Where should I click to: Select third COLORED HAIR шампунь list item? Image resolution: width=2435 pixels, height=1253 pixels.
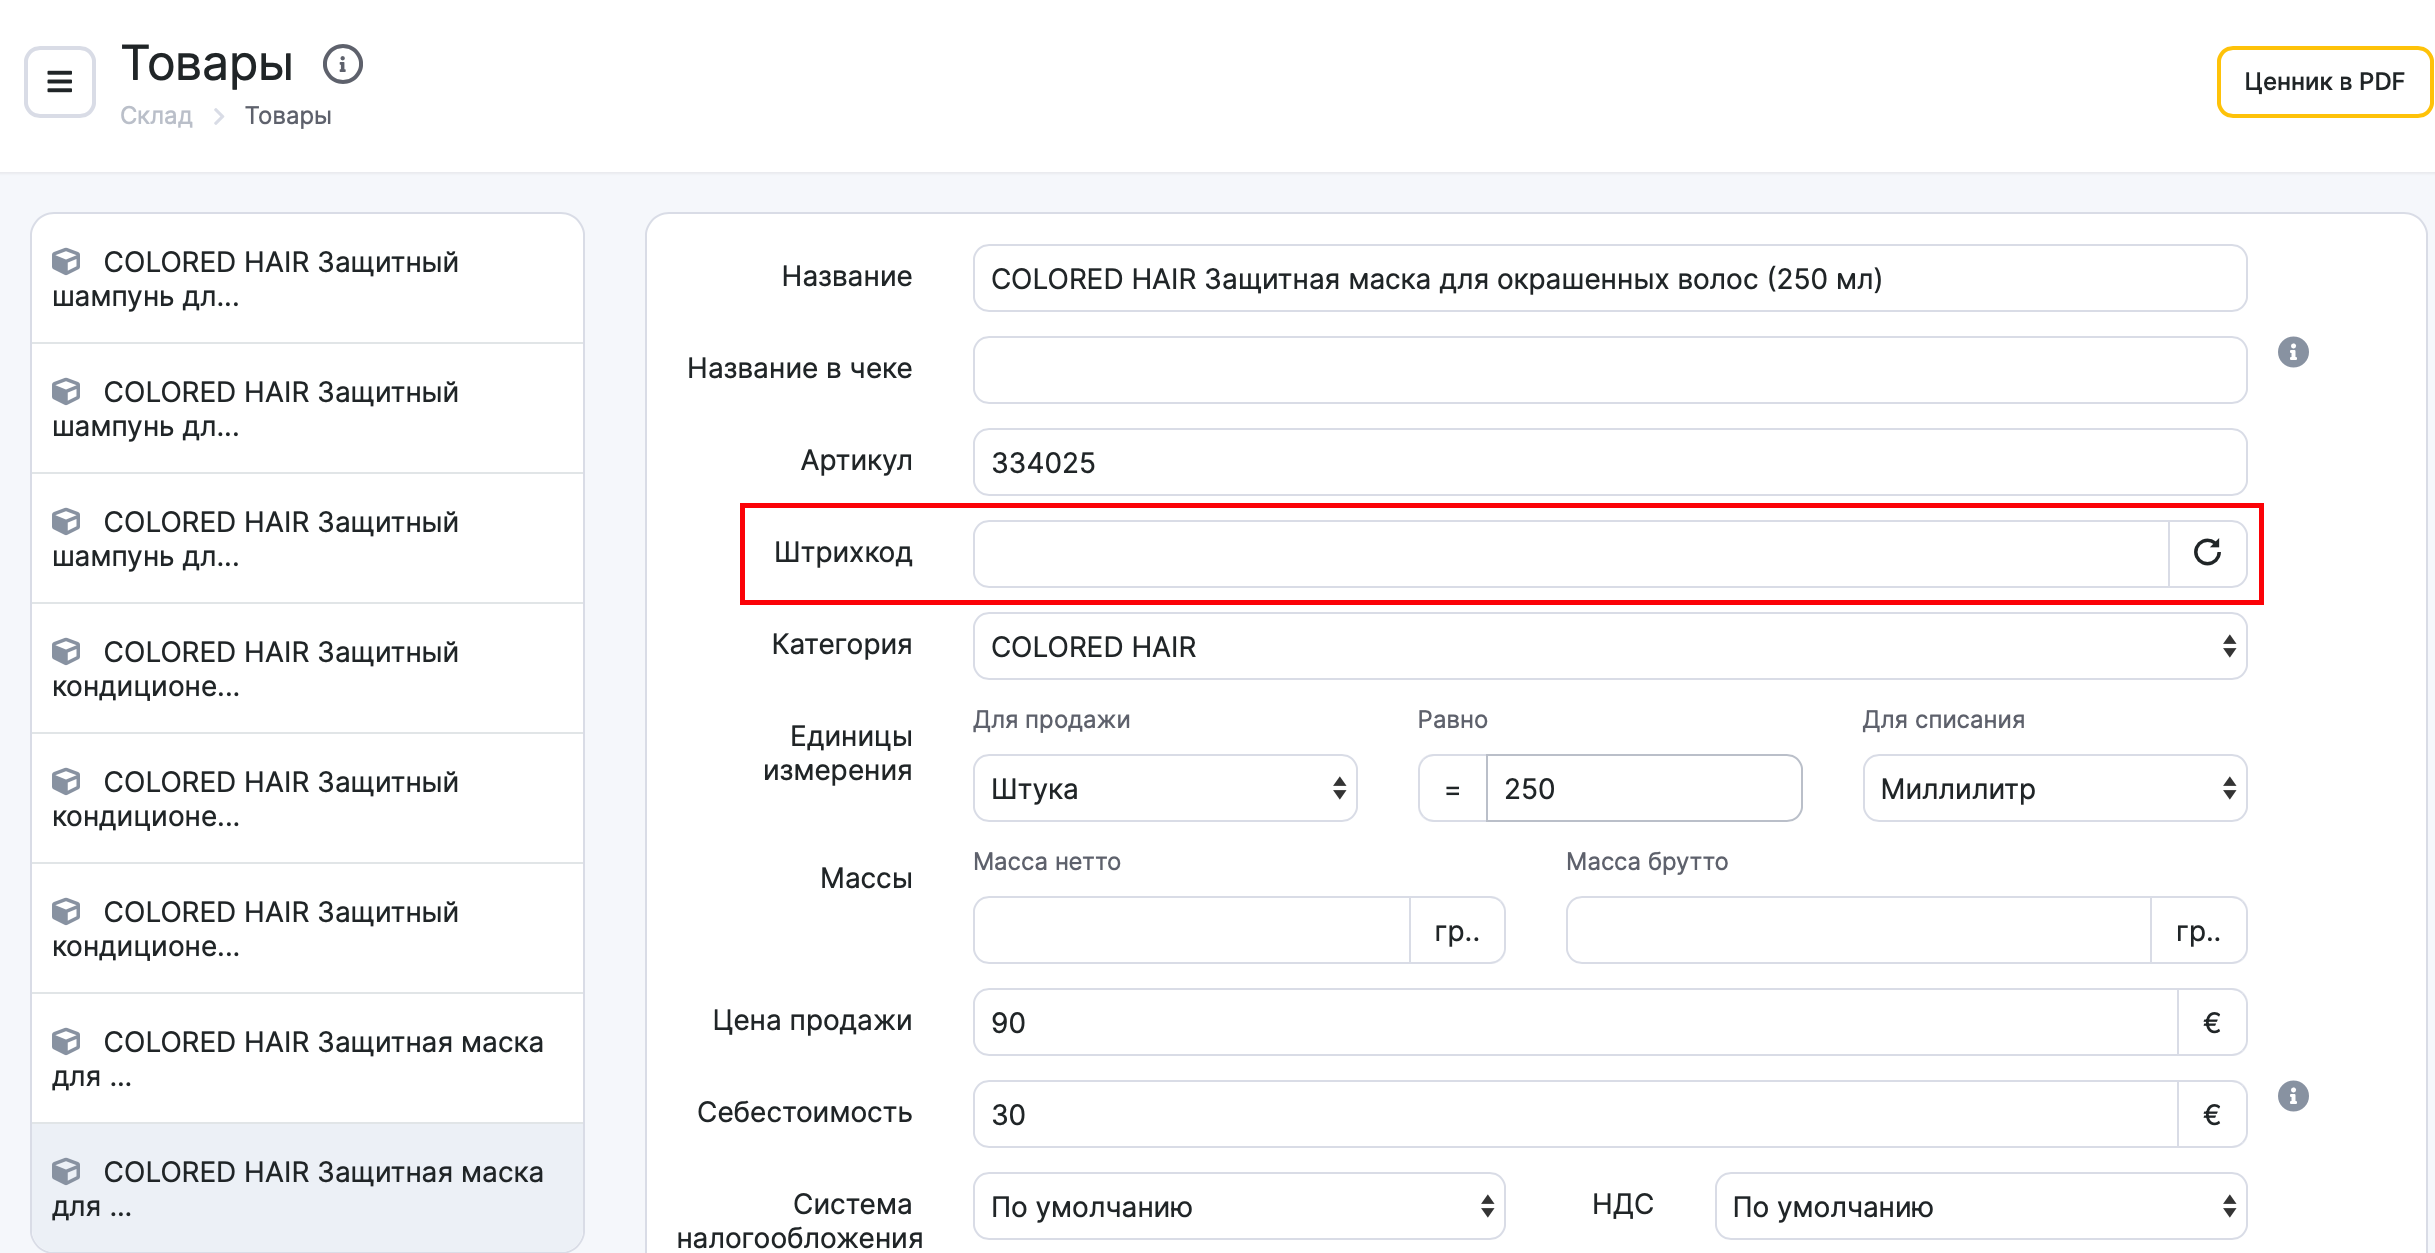click(307, 538)
